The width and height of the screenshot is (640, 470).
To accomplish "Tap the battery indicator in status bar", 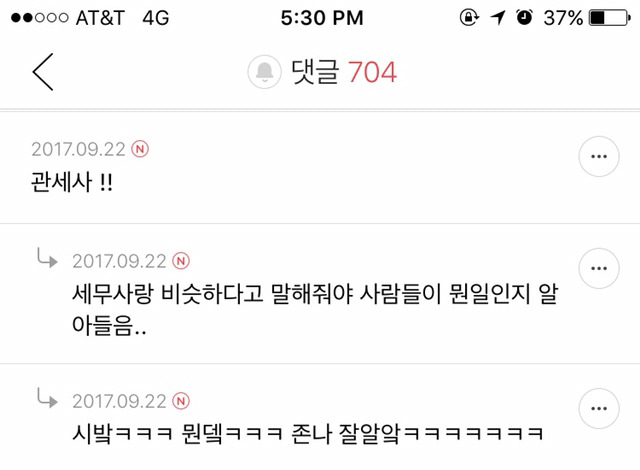I will 609,18.
